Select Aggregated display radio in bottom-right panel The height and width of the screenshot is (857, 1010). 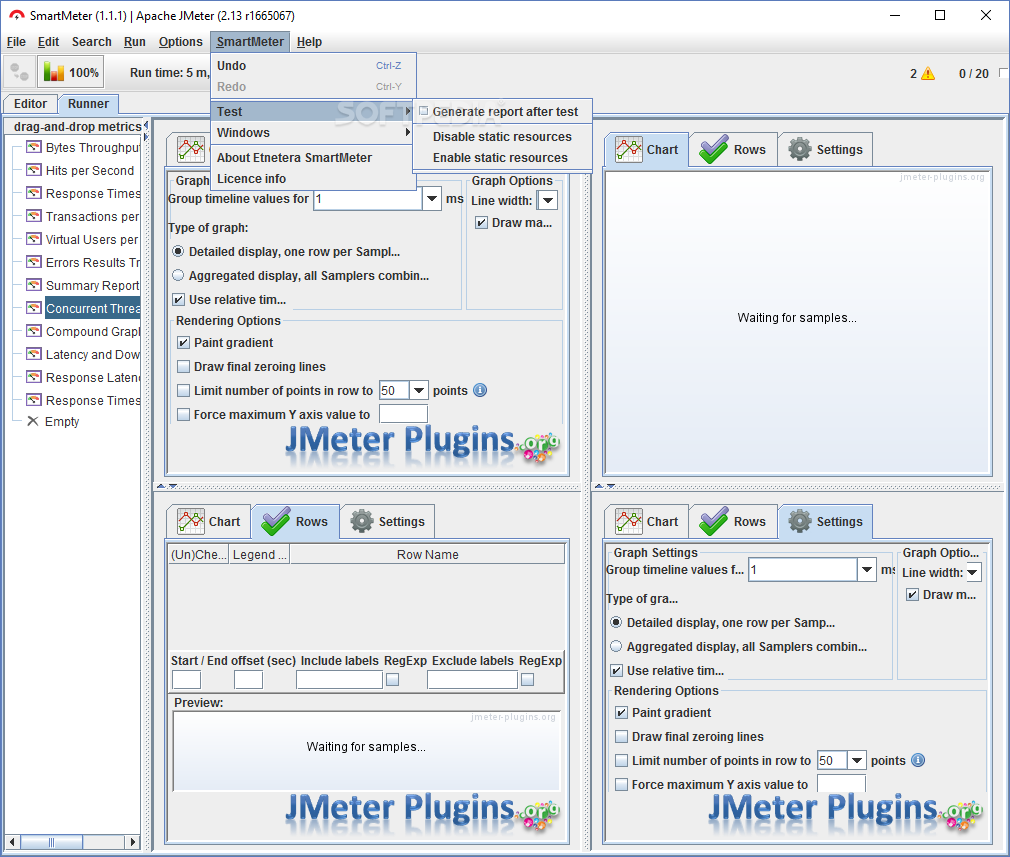coord(616,646)
